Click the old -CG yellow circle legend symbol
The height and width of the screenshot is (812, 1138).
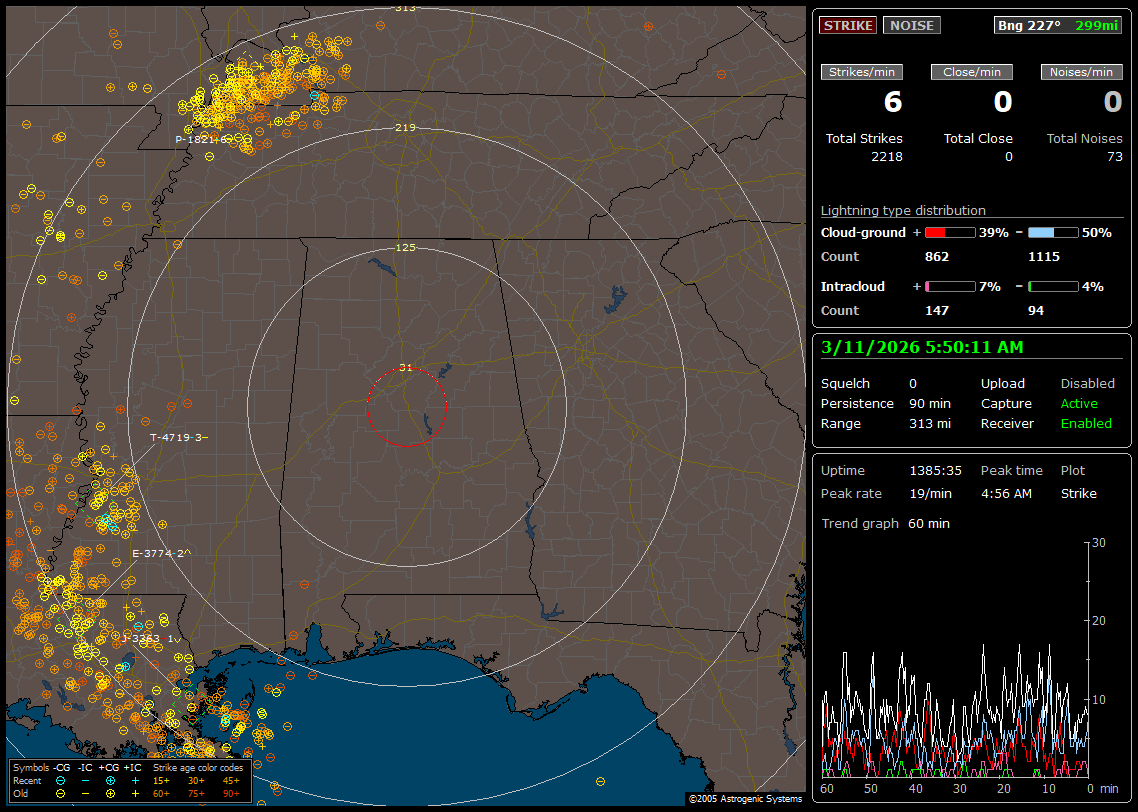[61, 793]
